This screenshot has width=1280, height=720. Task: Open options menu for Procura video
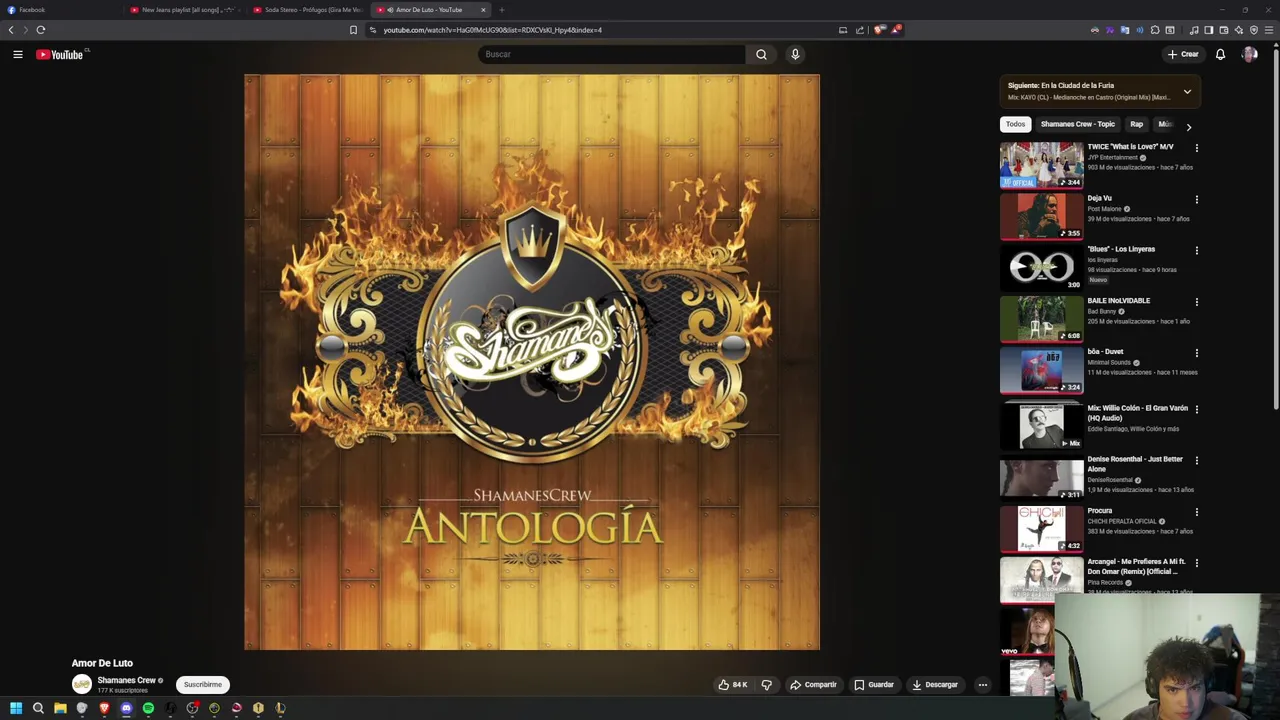[1196, 512]
